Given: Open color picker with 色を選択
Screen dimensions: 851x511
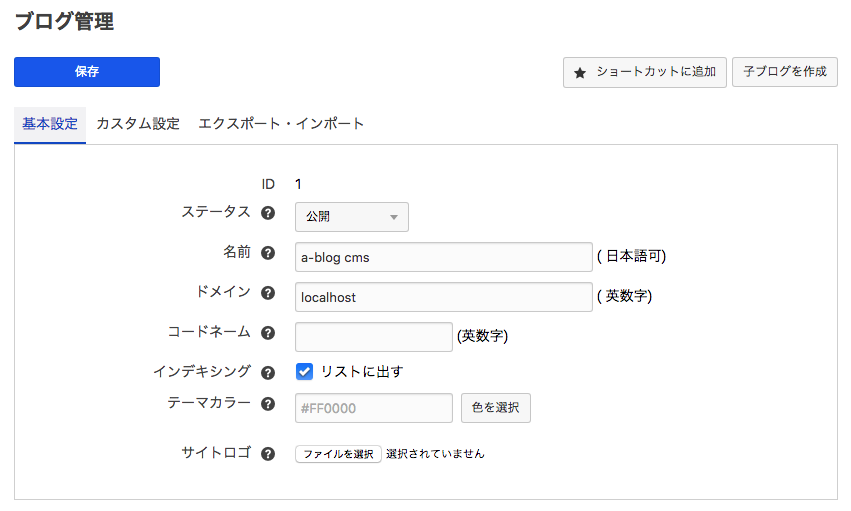Looking at the screenshot, I should (x=495, y=408).
